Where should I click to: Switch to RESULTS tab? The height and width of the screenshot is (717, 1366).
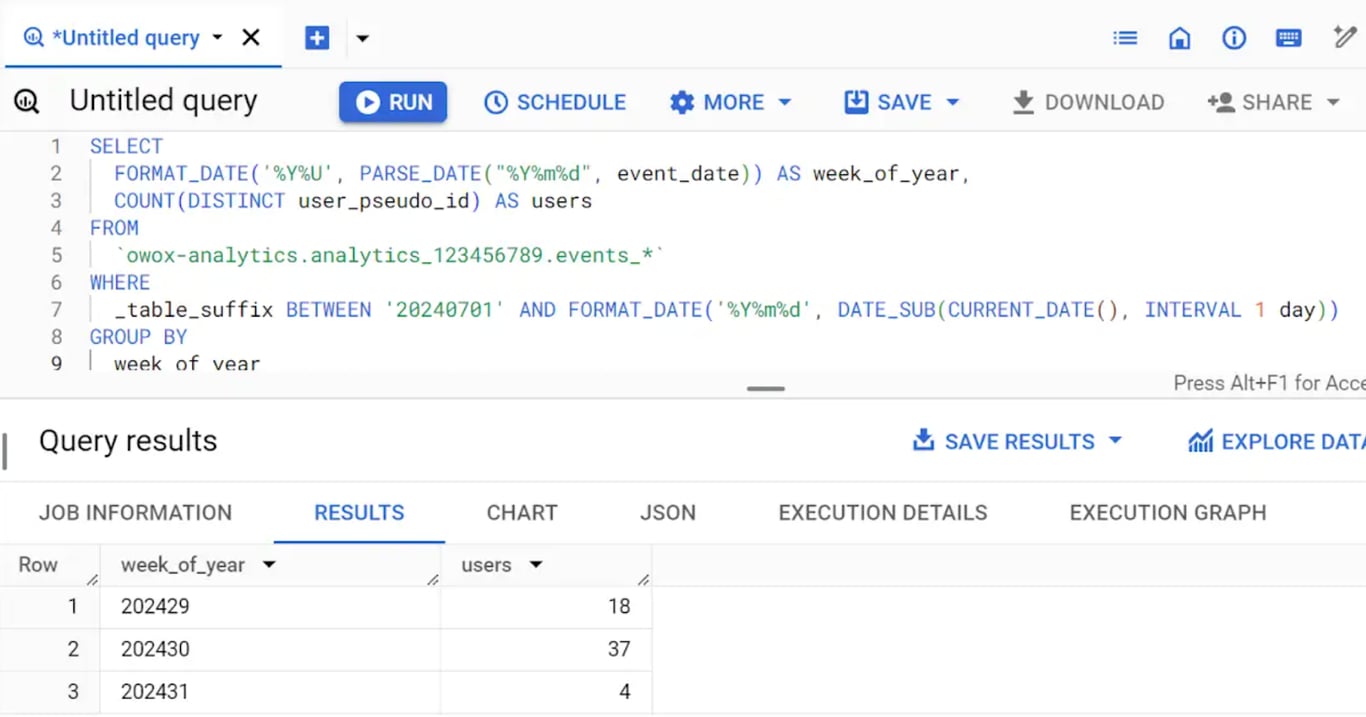pos(359,513)
